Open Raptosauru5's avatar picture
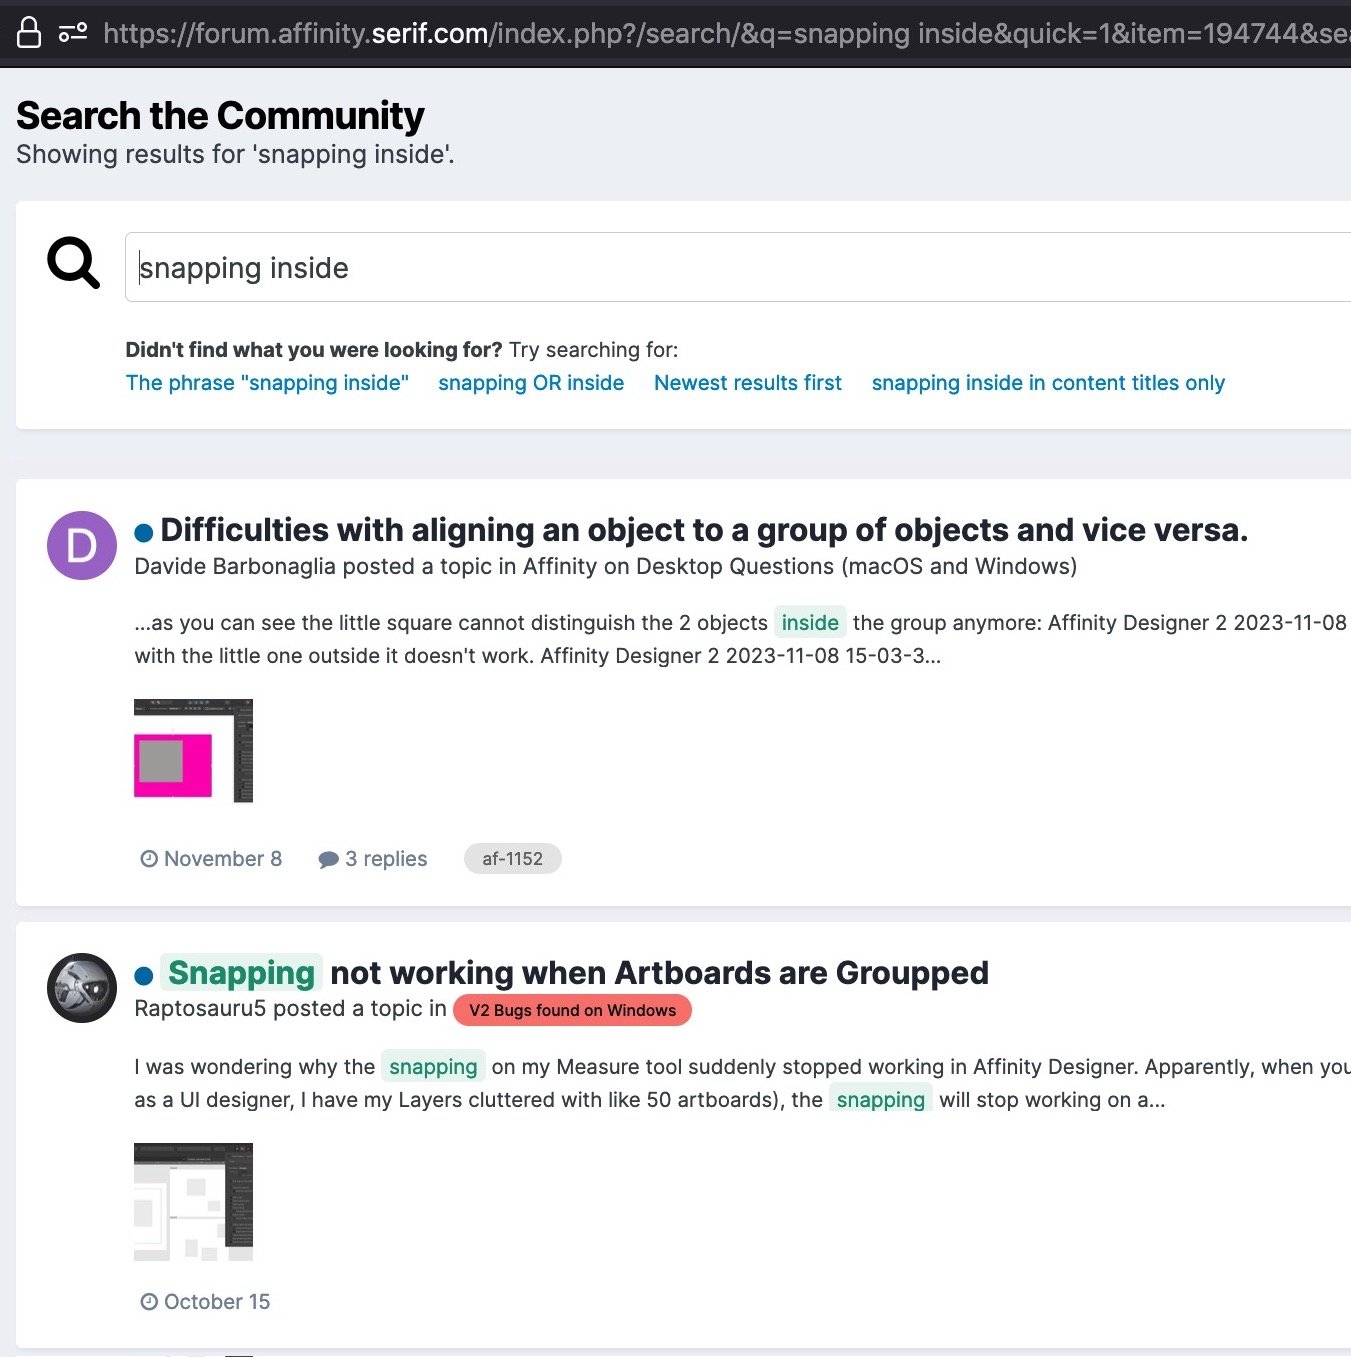The image size is (1351, 1357). tap(82, 988)
